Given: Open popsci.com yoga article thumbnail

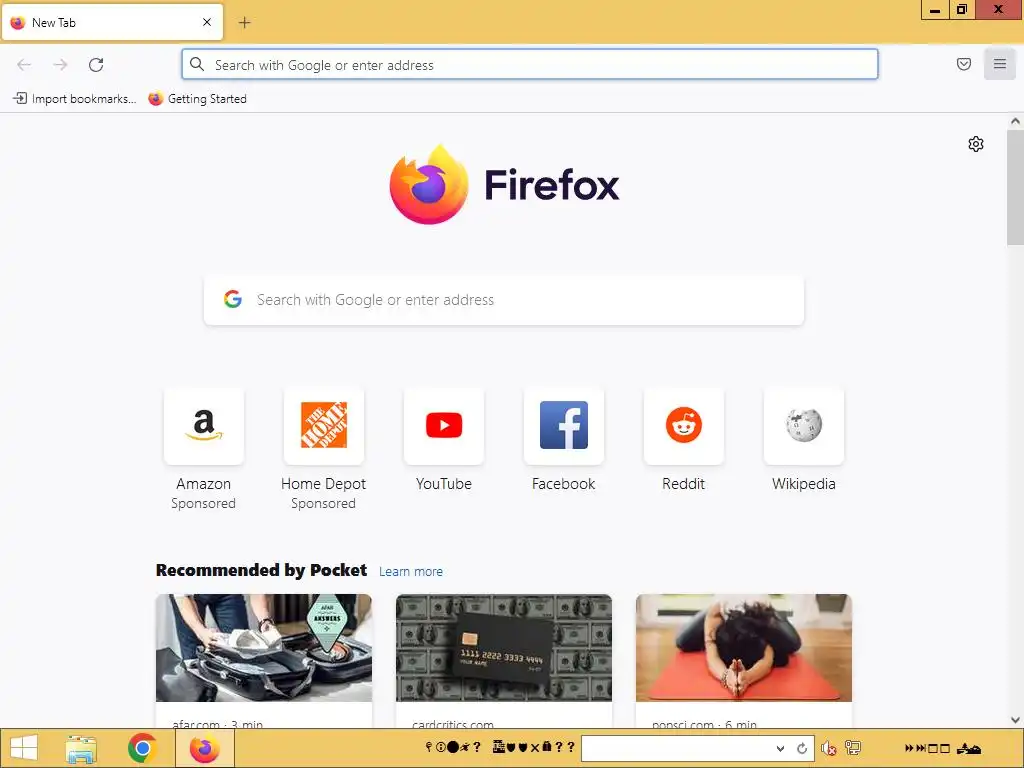Looking at the screenshot, I should (x=744, y=648).
